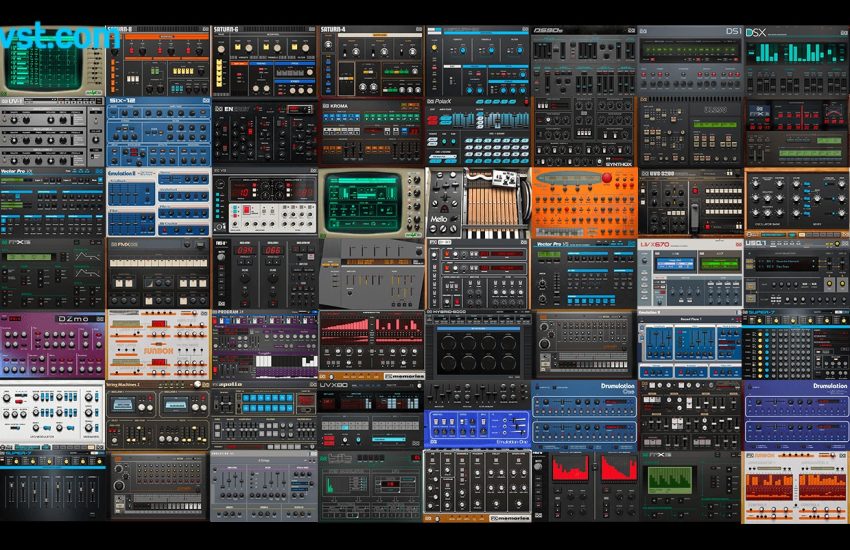Open the red bar-graph synth above memories logo
The image size is (850, 550).
[371, 345]
